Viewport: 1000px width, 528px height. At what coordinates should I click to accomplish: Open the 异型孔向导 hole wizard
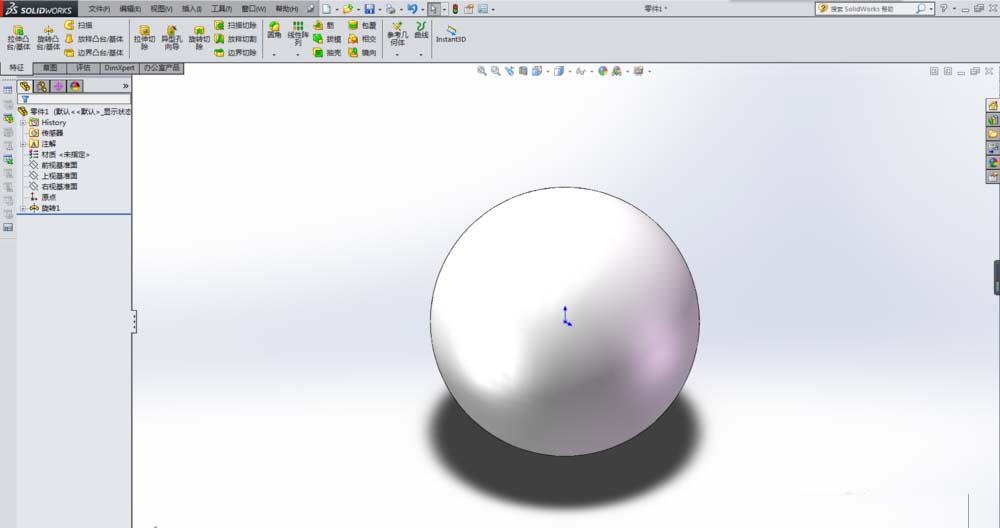(172, 38)
